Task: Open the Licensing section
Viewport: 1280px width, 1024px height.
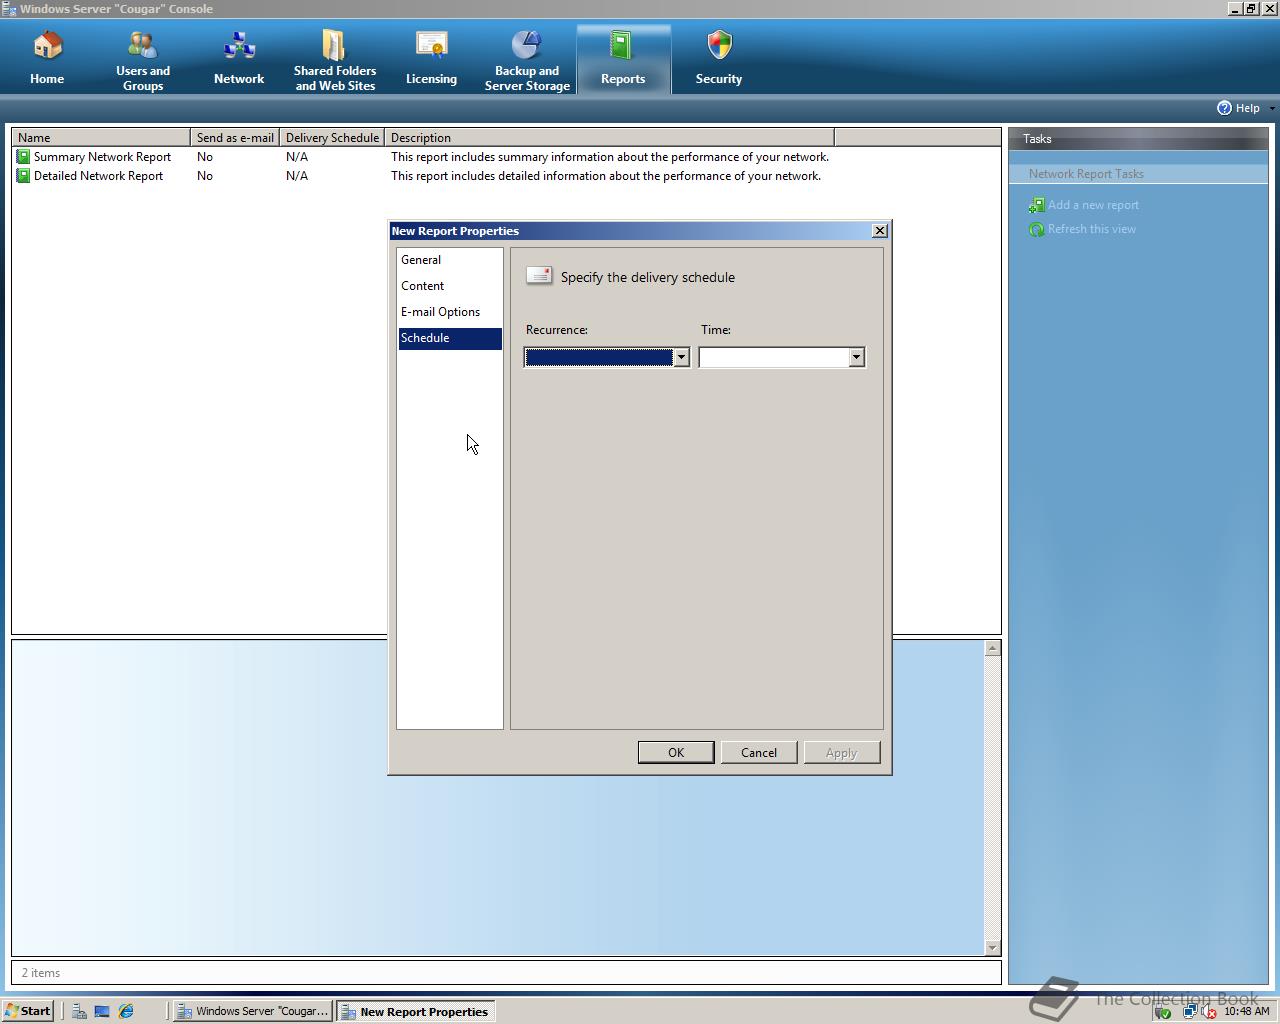Action: [x=431, y=60]
